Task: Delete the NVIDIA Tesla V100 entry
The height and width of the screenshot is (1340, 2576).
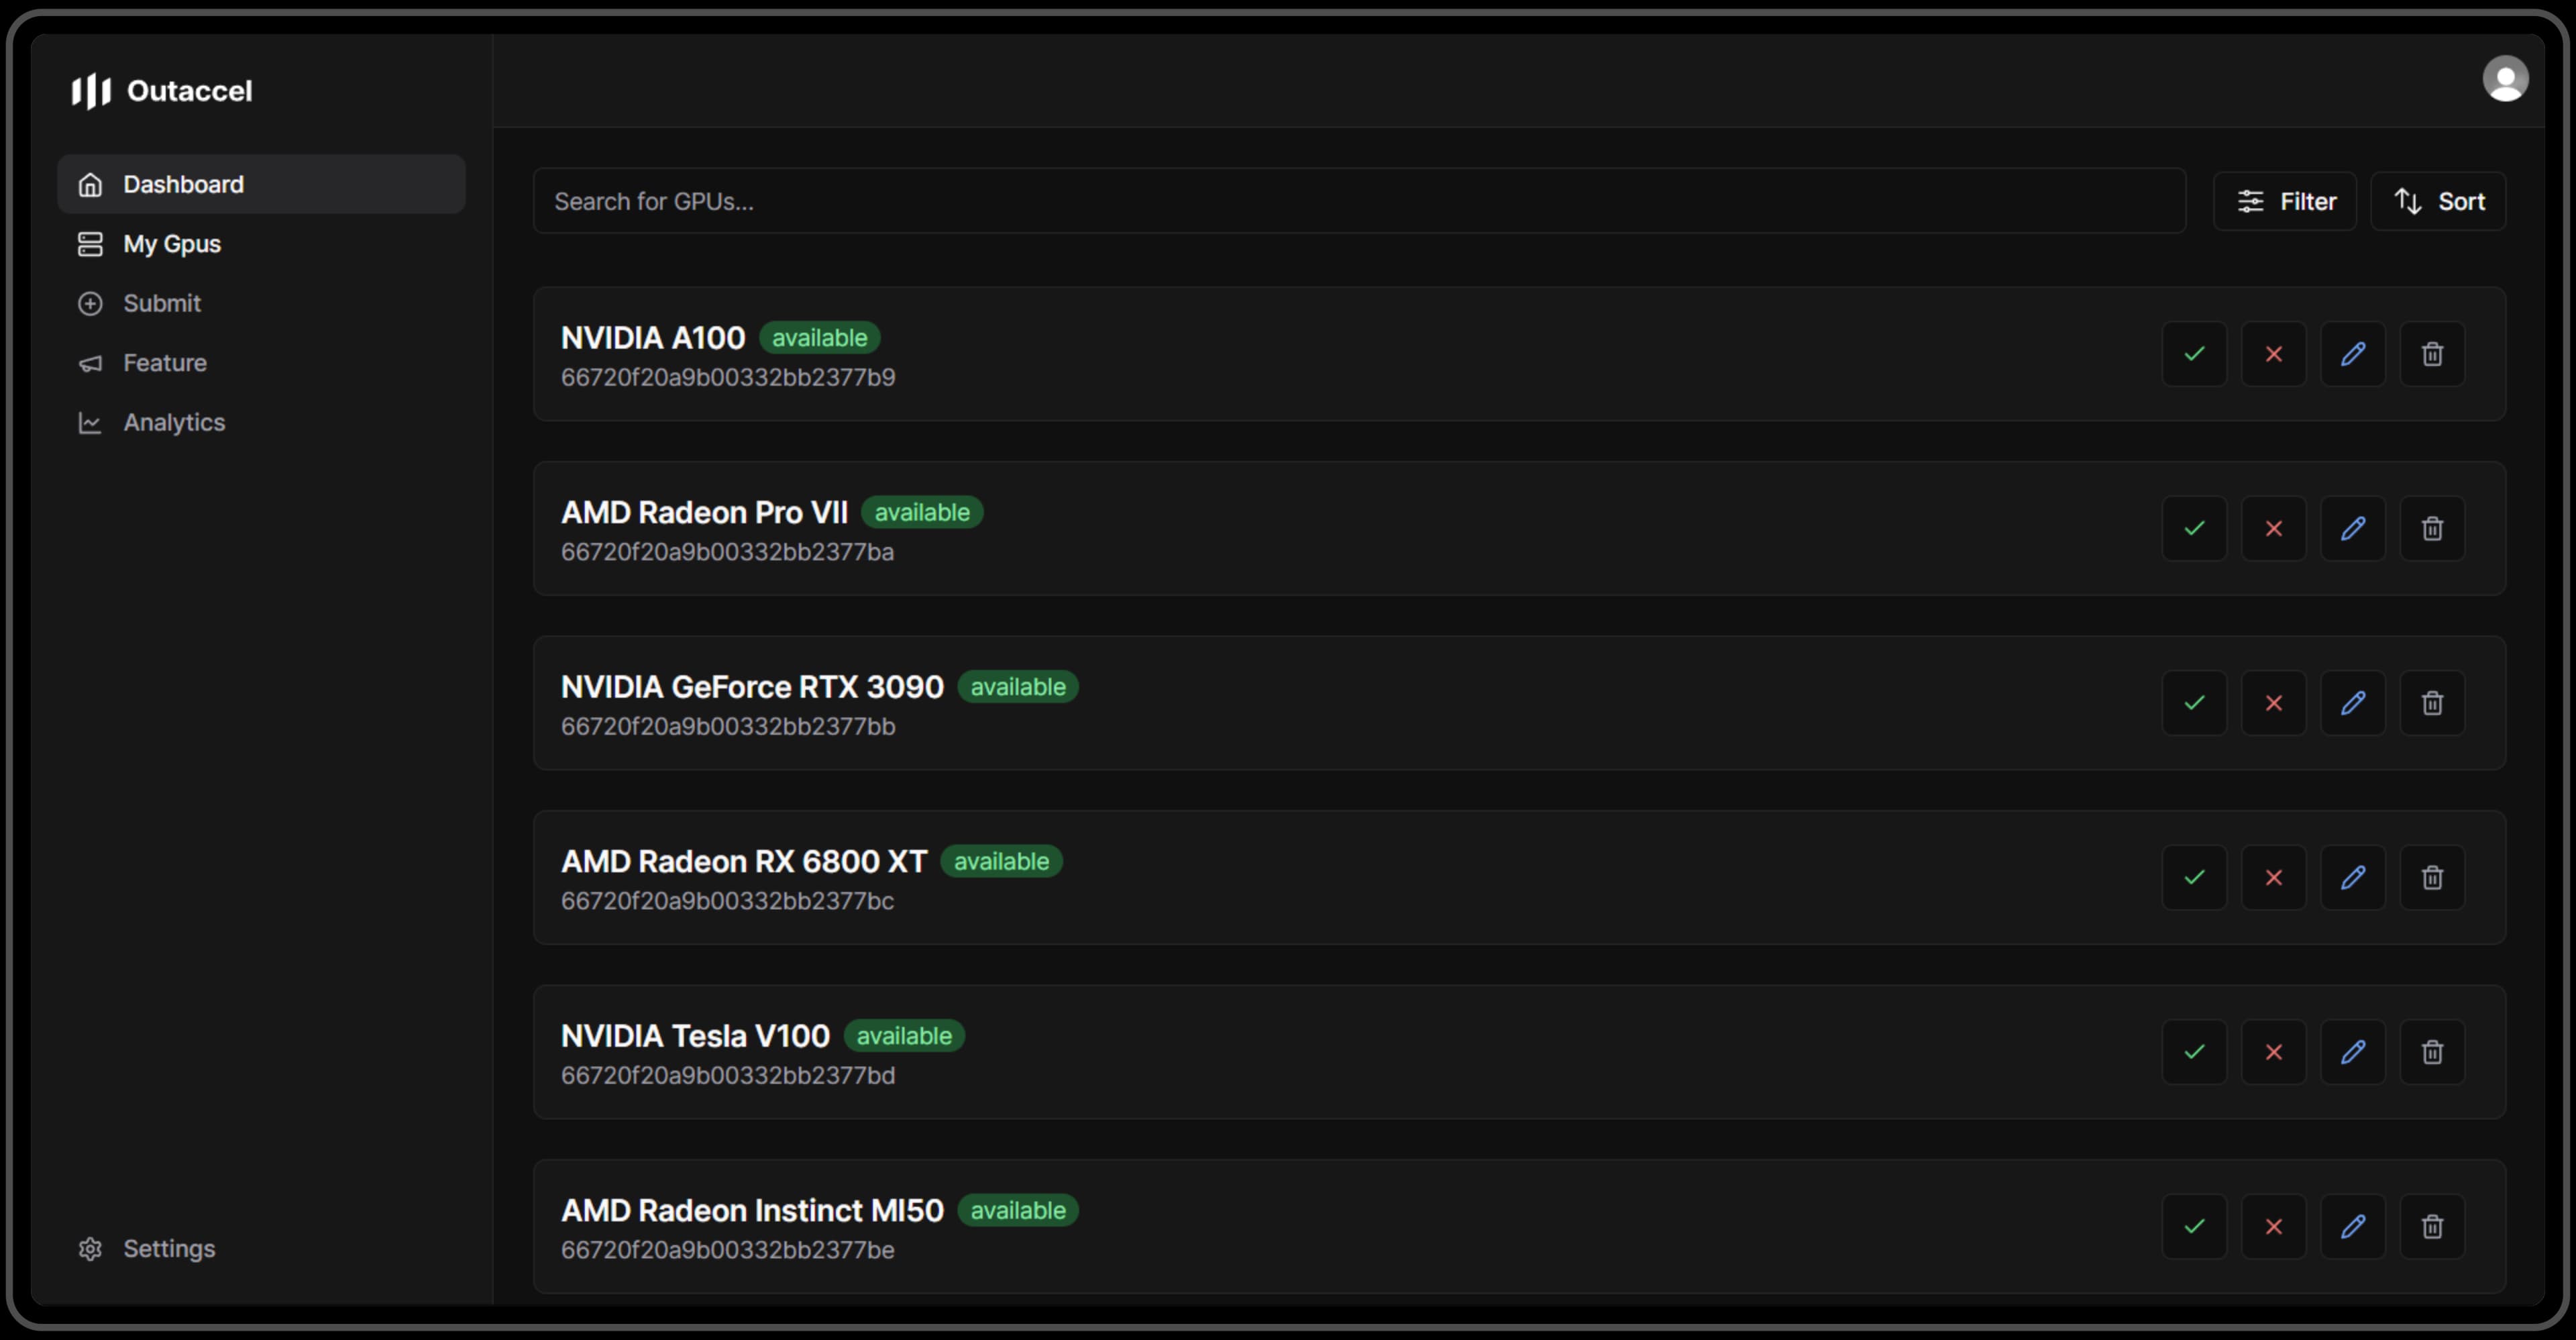Action: tap(2432, 1052)
